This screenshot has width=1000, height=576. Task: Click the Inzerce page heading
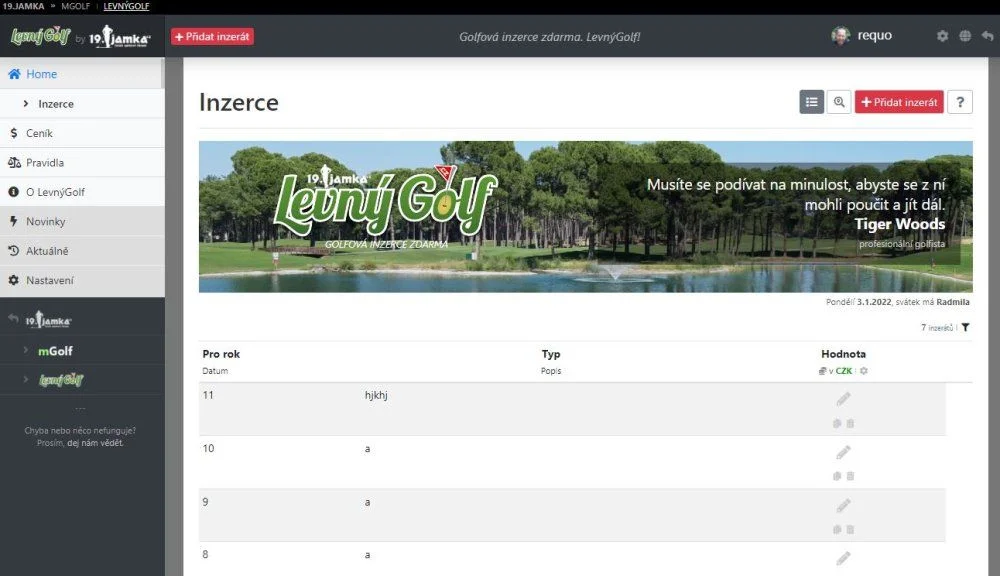coord(239,102)
